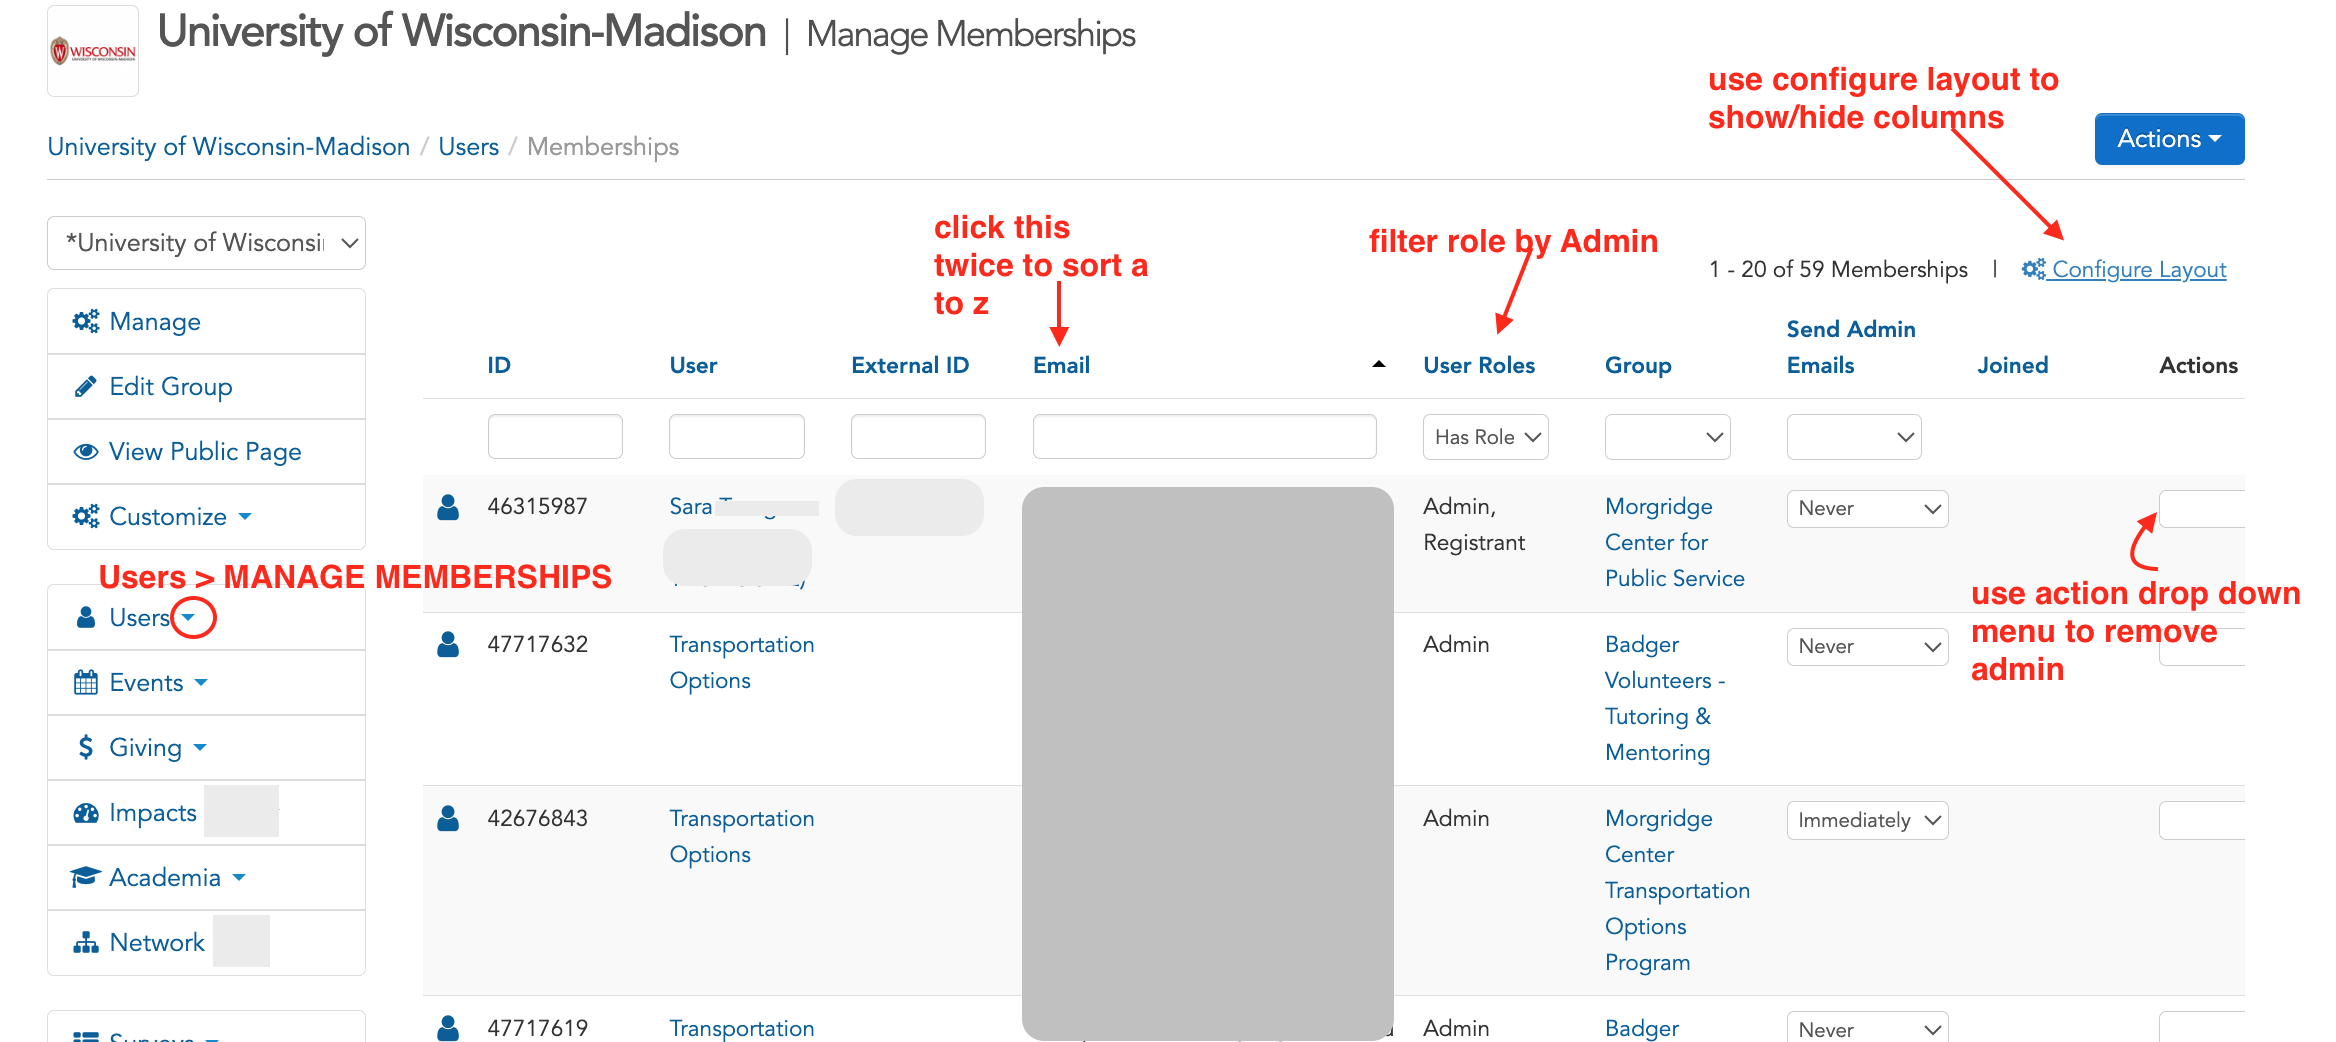Click the View Public Page eye icon

pos(86,451)
